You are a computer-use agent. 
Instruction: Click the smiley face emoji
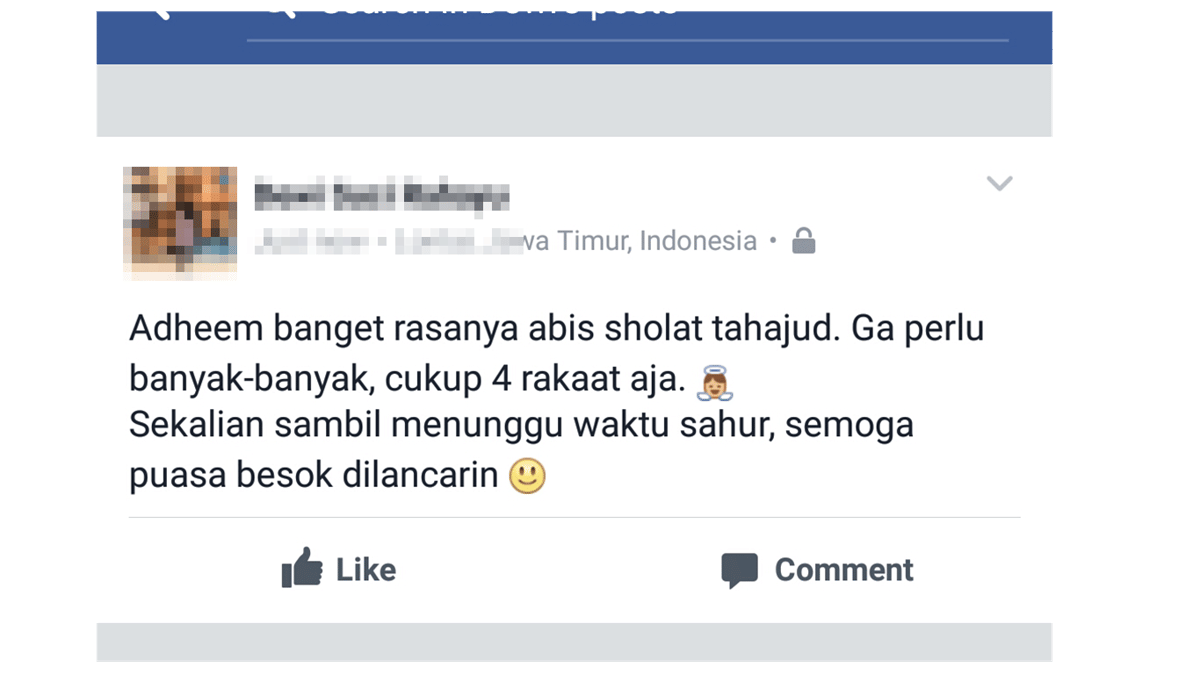click(x=527, y=475)
